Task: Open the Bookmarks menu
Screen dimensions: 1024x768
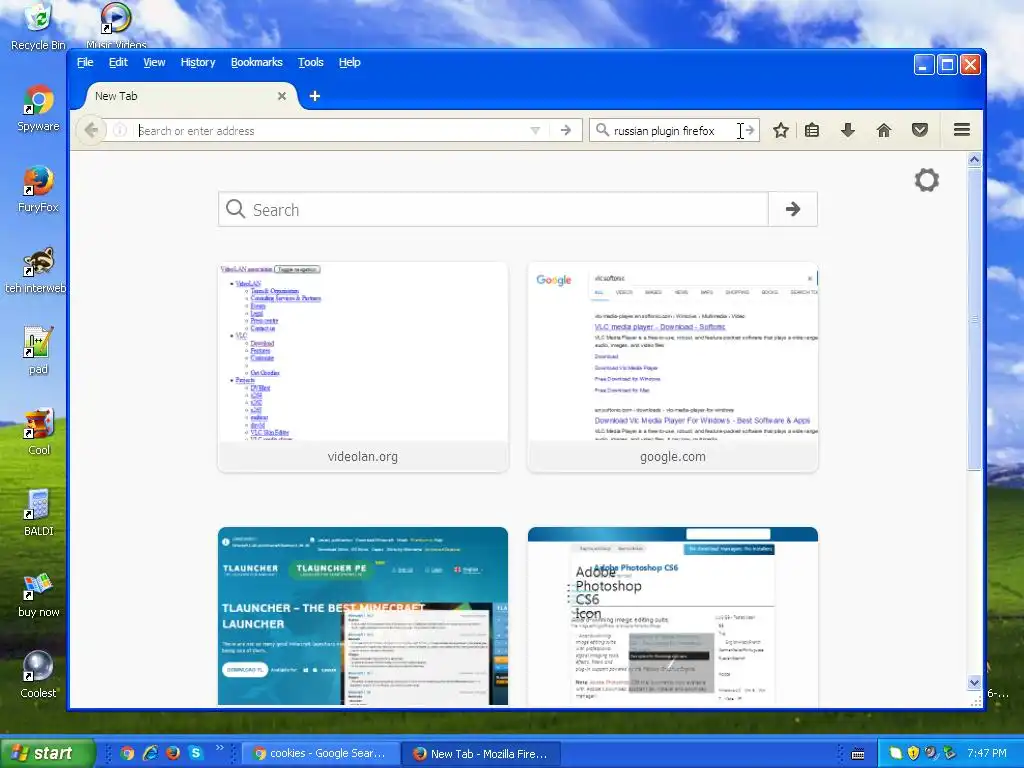Action: pos(257,62)
